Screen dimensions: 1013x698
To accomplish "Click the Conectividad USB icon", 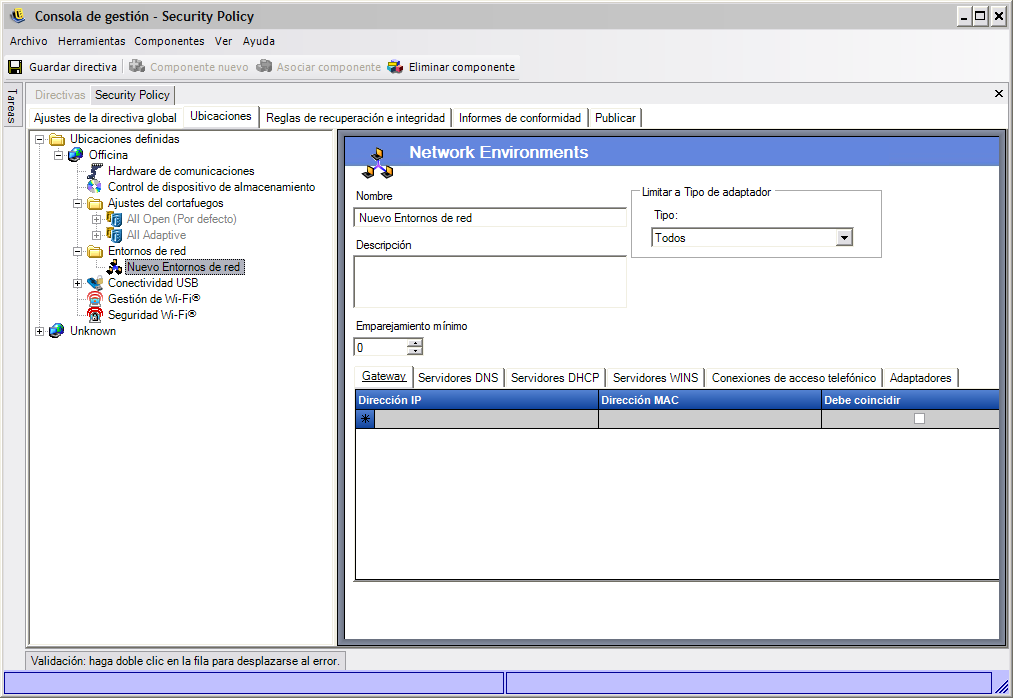I will [95, 283].
